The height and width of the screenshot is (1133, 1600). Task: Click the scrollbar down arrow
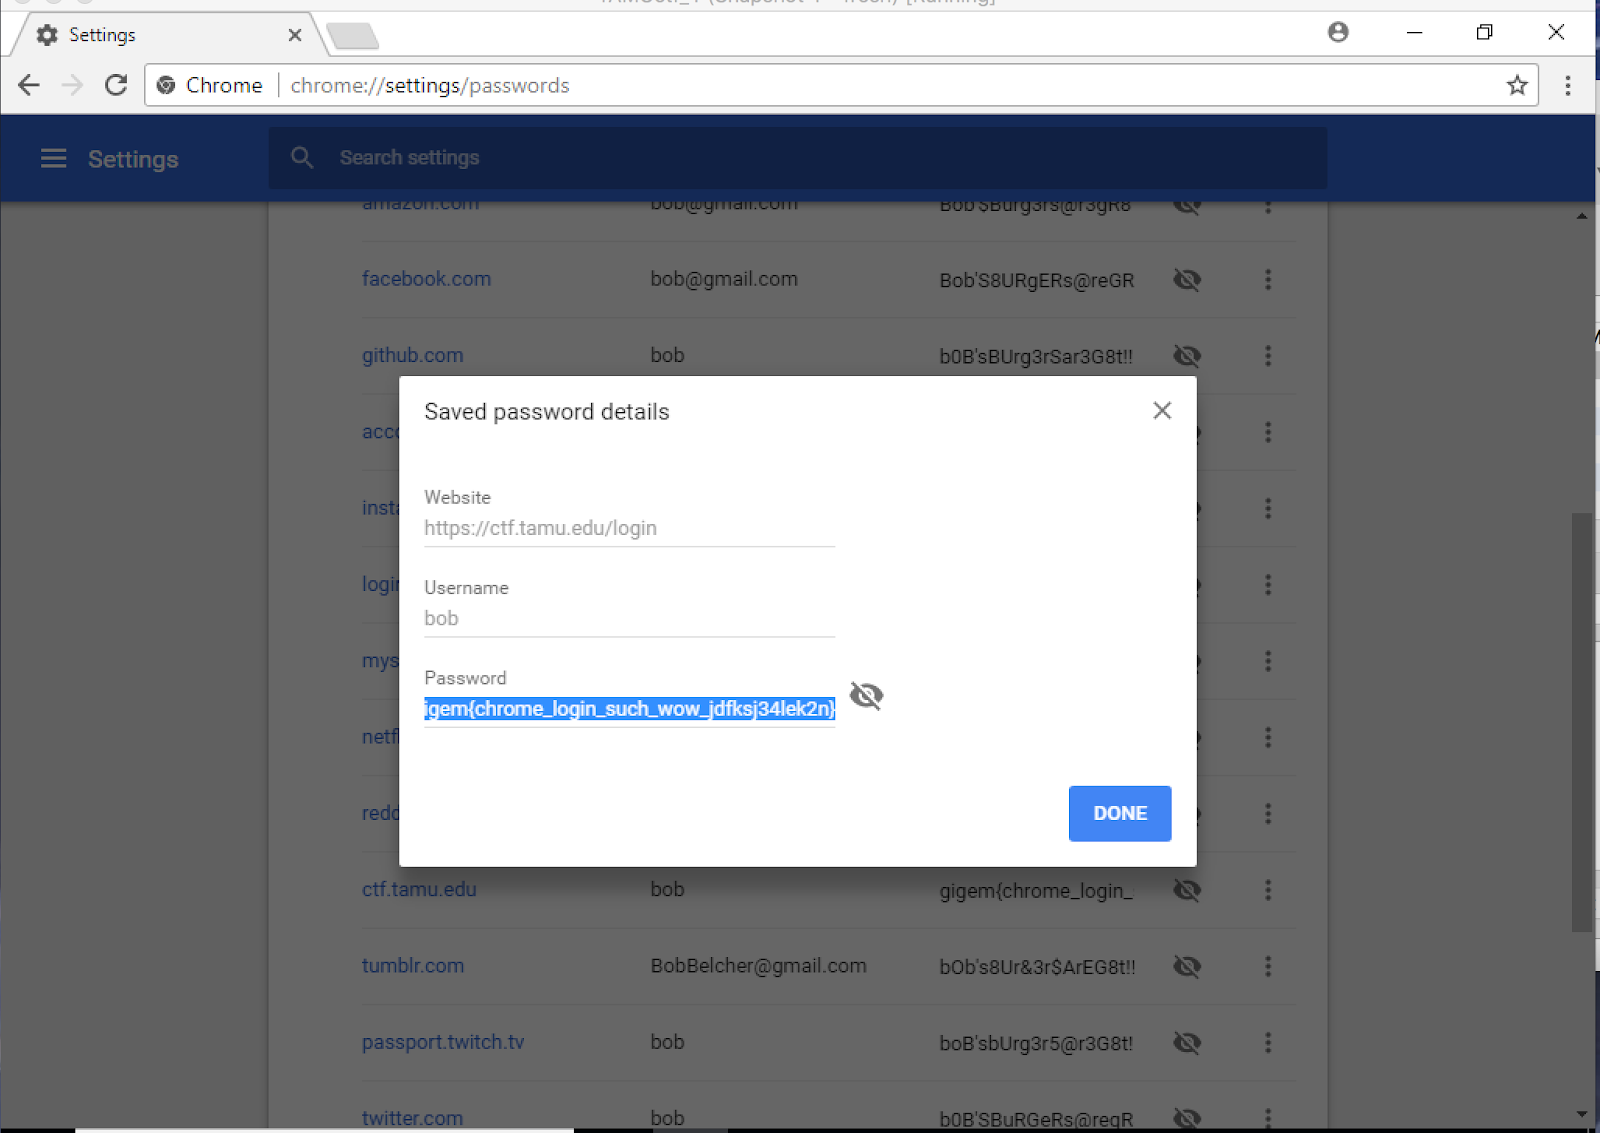coord(1581,1113)
